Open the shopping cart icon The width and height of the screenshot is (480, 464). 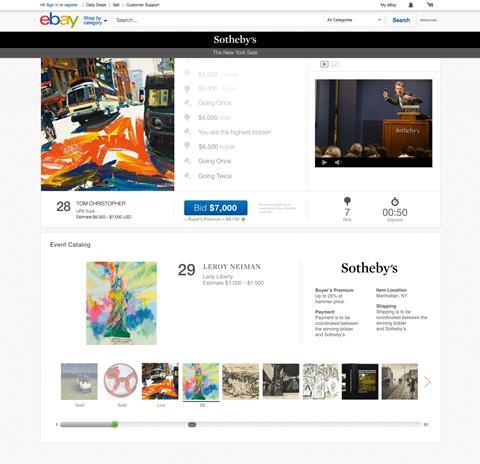pyautogui.click(x=430, y=5)
